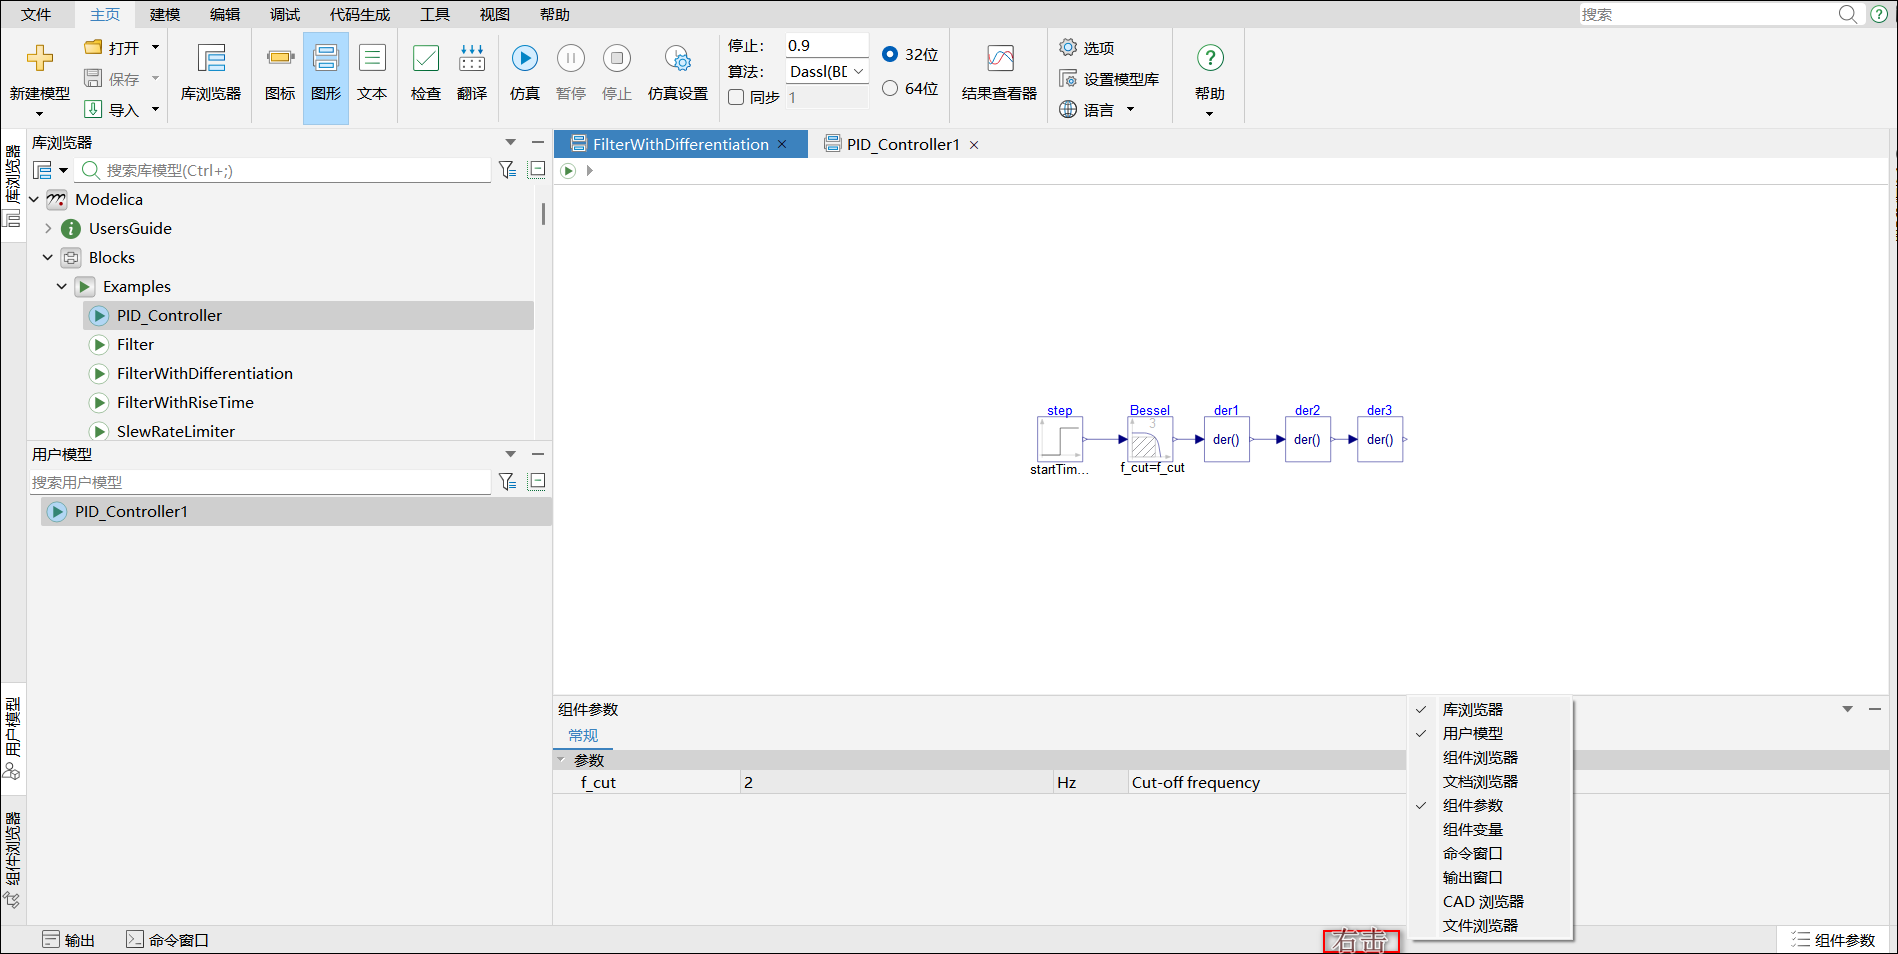
Task: Collapse the Blocks tree node
Action: (x=47, y=257)
